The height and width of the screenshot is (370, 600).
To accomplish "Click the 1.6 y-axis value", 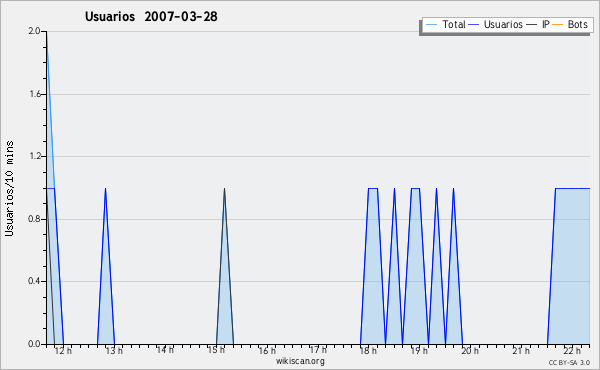I will tap(34, 94).
